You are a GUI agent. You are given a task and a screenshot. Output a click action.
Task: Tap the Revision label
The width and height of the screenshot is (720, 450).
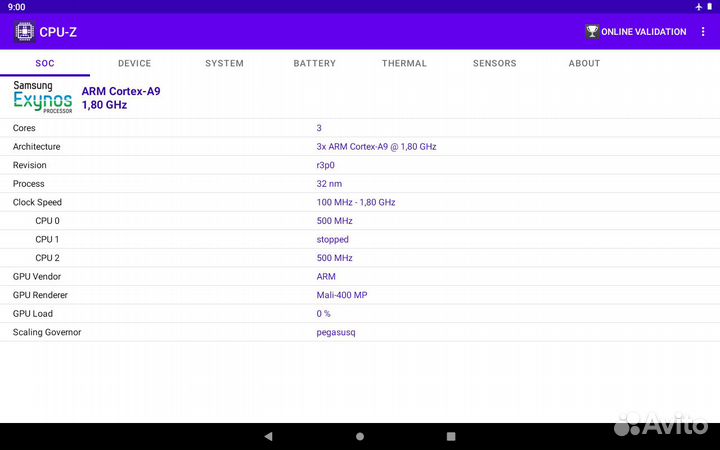29,165
